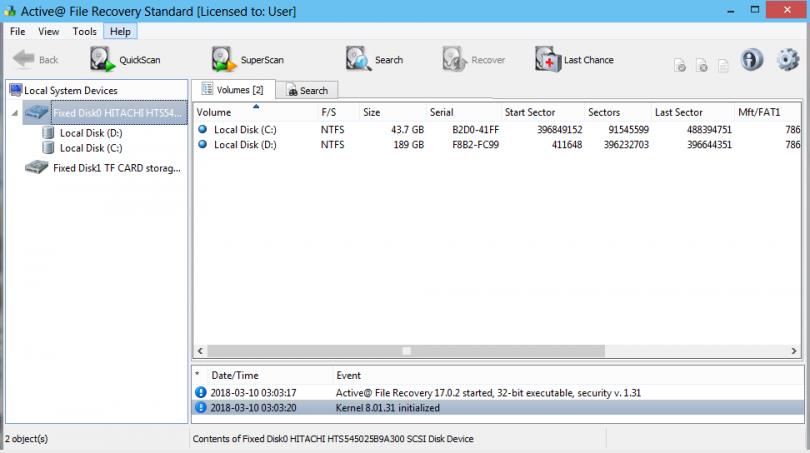810x453 pixels.
Task: Select the Local Disk (C:) volume row
Action: click(x=244, y=129)
